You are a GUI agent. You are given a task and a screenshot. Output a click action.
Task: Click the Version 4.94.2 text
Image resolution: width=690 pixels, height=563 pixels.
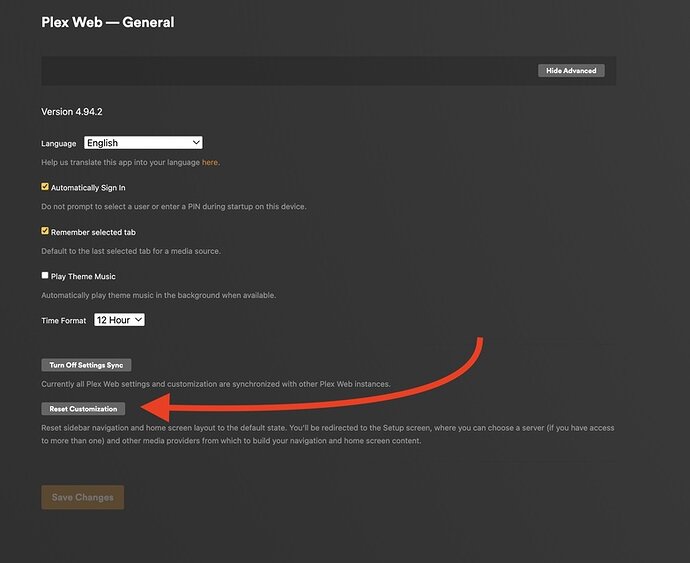[x=72, y=112]
